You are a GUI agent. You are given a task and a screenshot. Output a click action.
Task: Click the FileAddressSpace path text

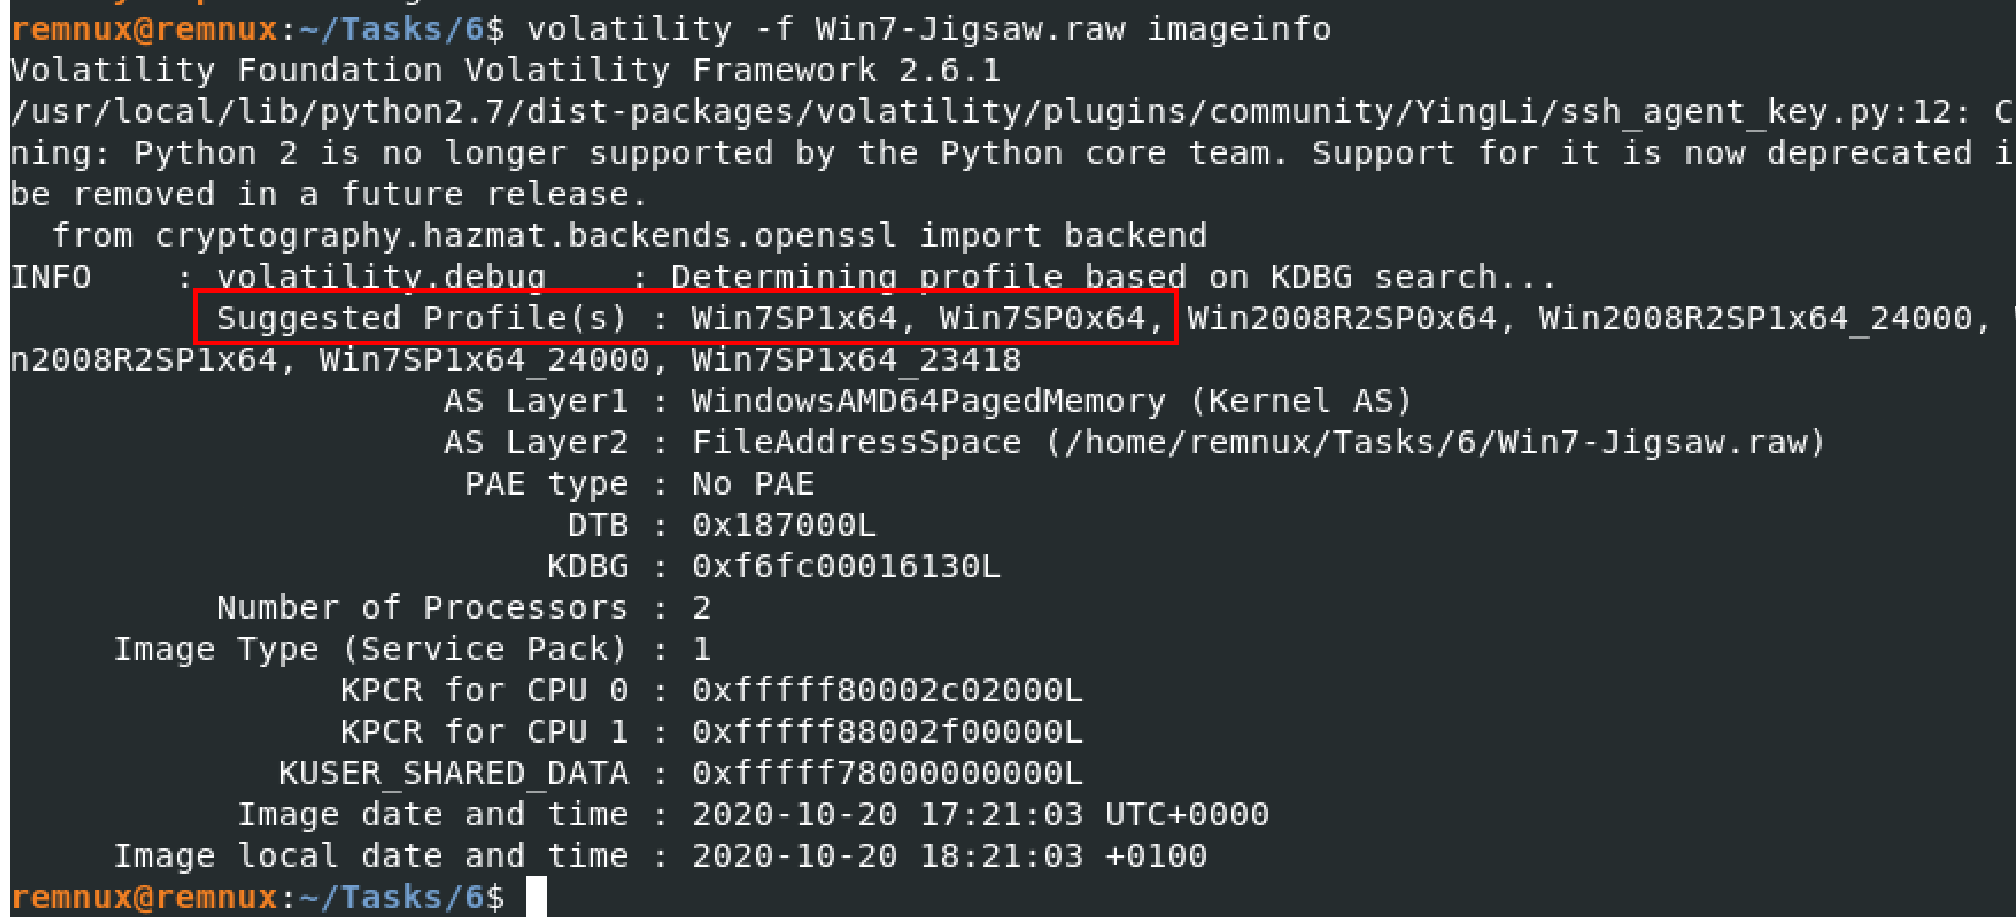click(x=1259, y=442)
